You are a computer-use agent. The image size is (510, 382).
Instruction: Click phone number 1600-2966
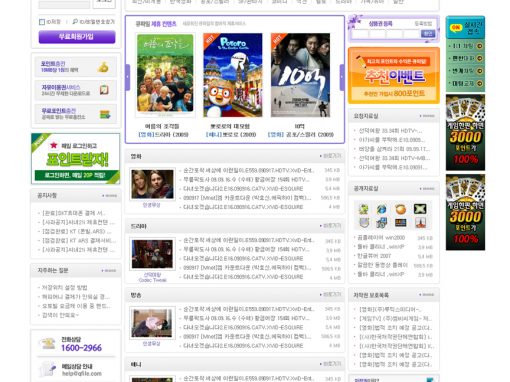click(x=81, y=348)
